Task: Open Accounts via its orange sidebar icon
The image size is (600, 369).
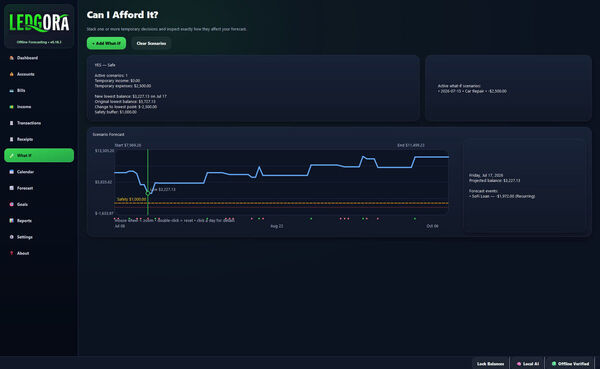Action: pos(11,74)
